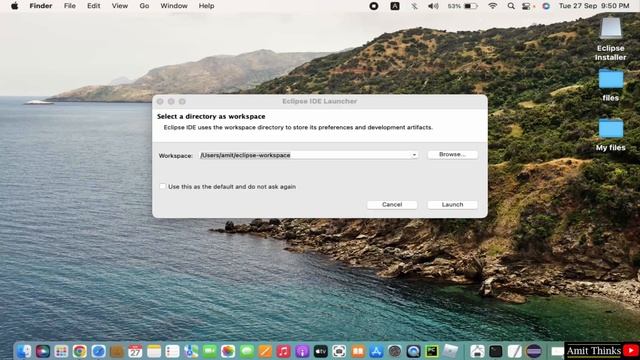The height and width of the screenshot is (360, 640).
Task: Open the Go menu
Action: point(144,6)
